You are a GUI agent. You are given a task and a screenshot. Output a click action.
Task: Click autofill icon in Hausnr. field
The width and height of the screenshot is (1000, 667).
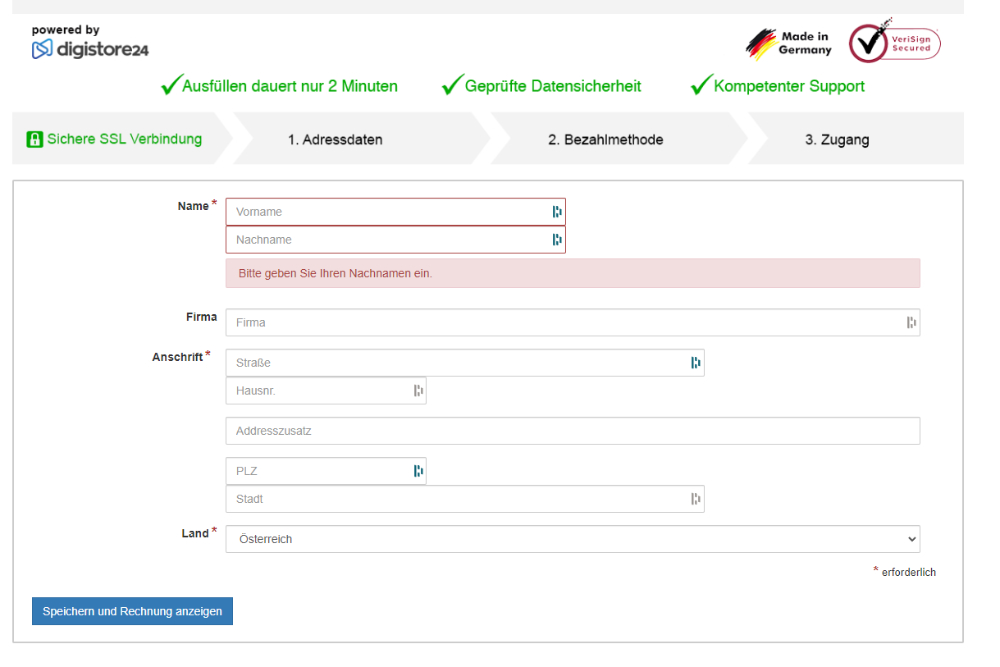[x=418, y=391]
